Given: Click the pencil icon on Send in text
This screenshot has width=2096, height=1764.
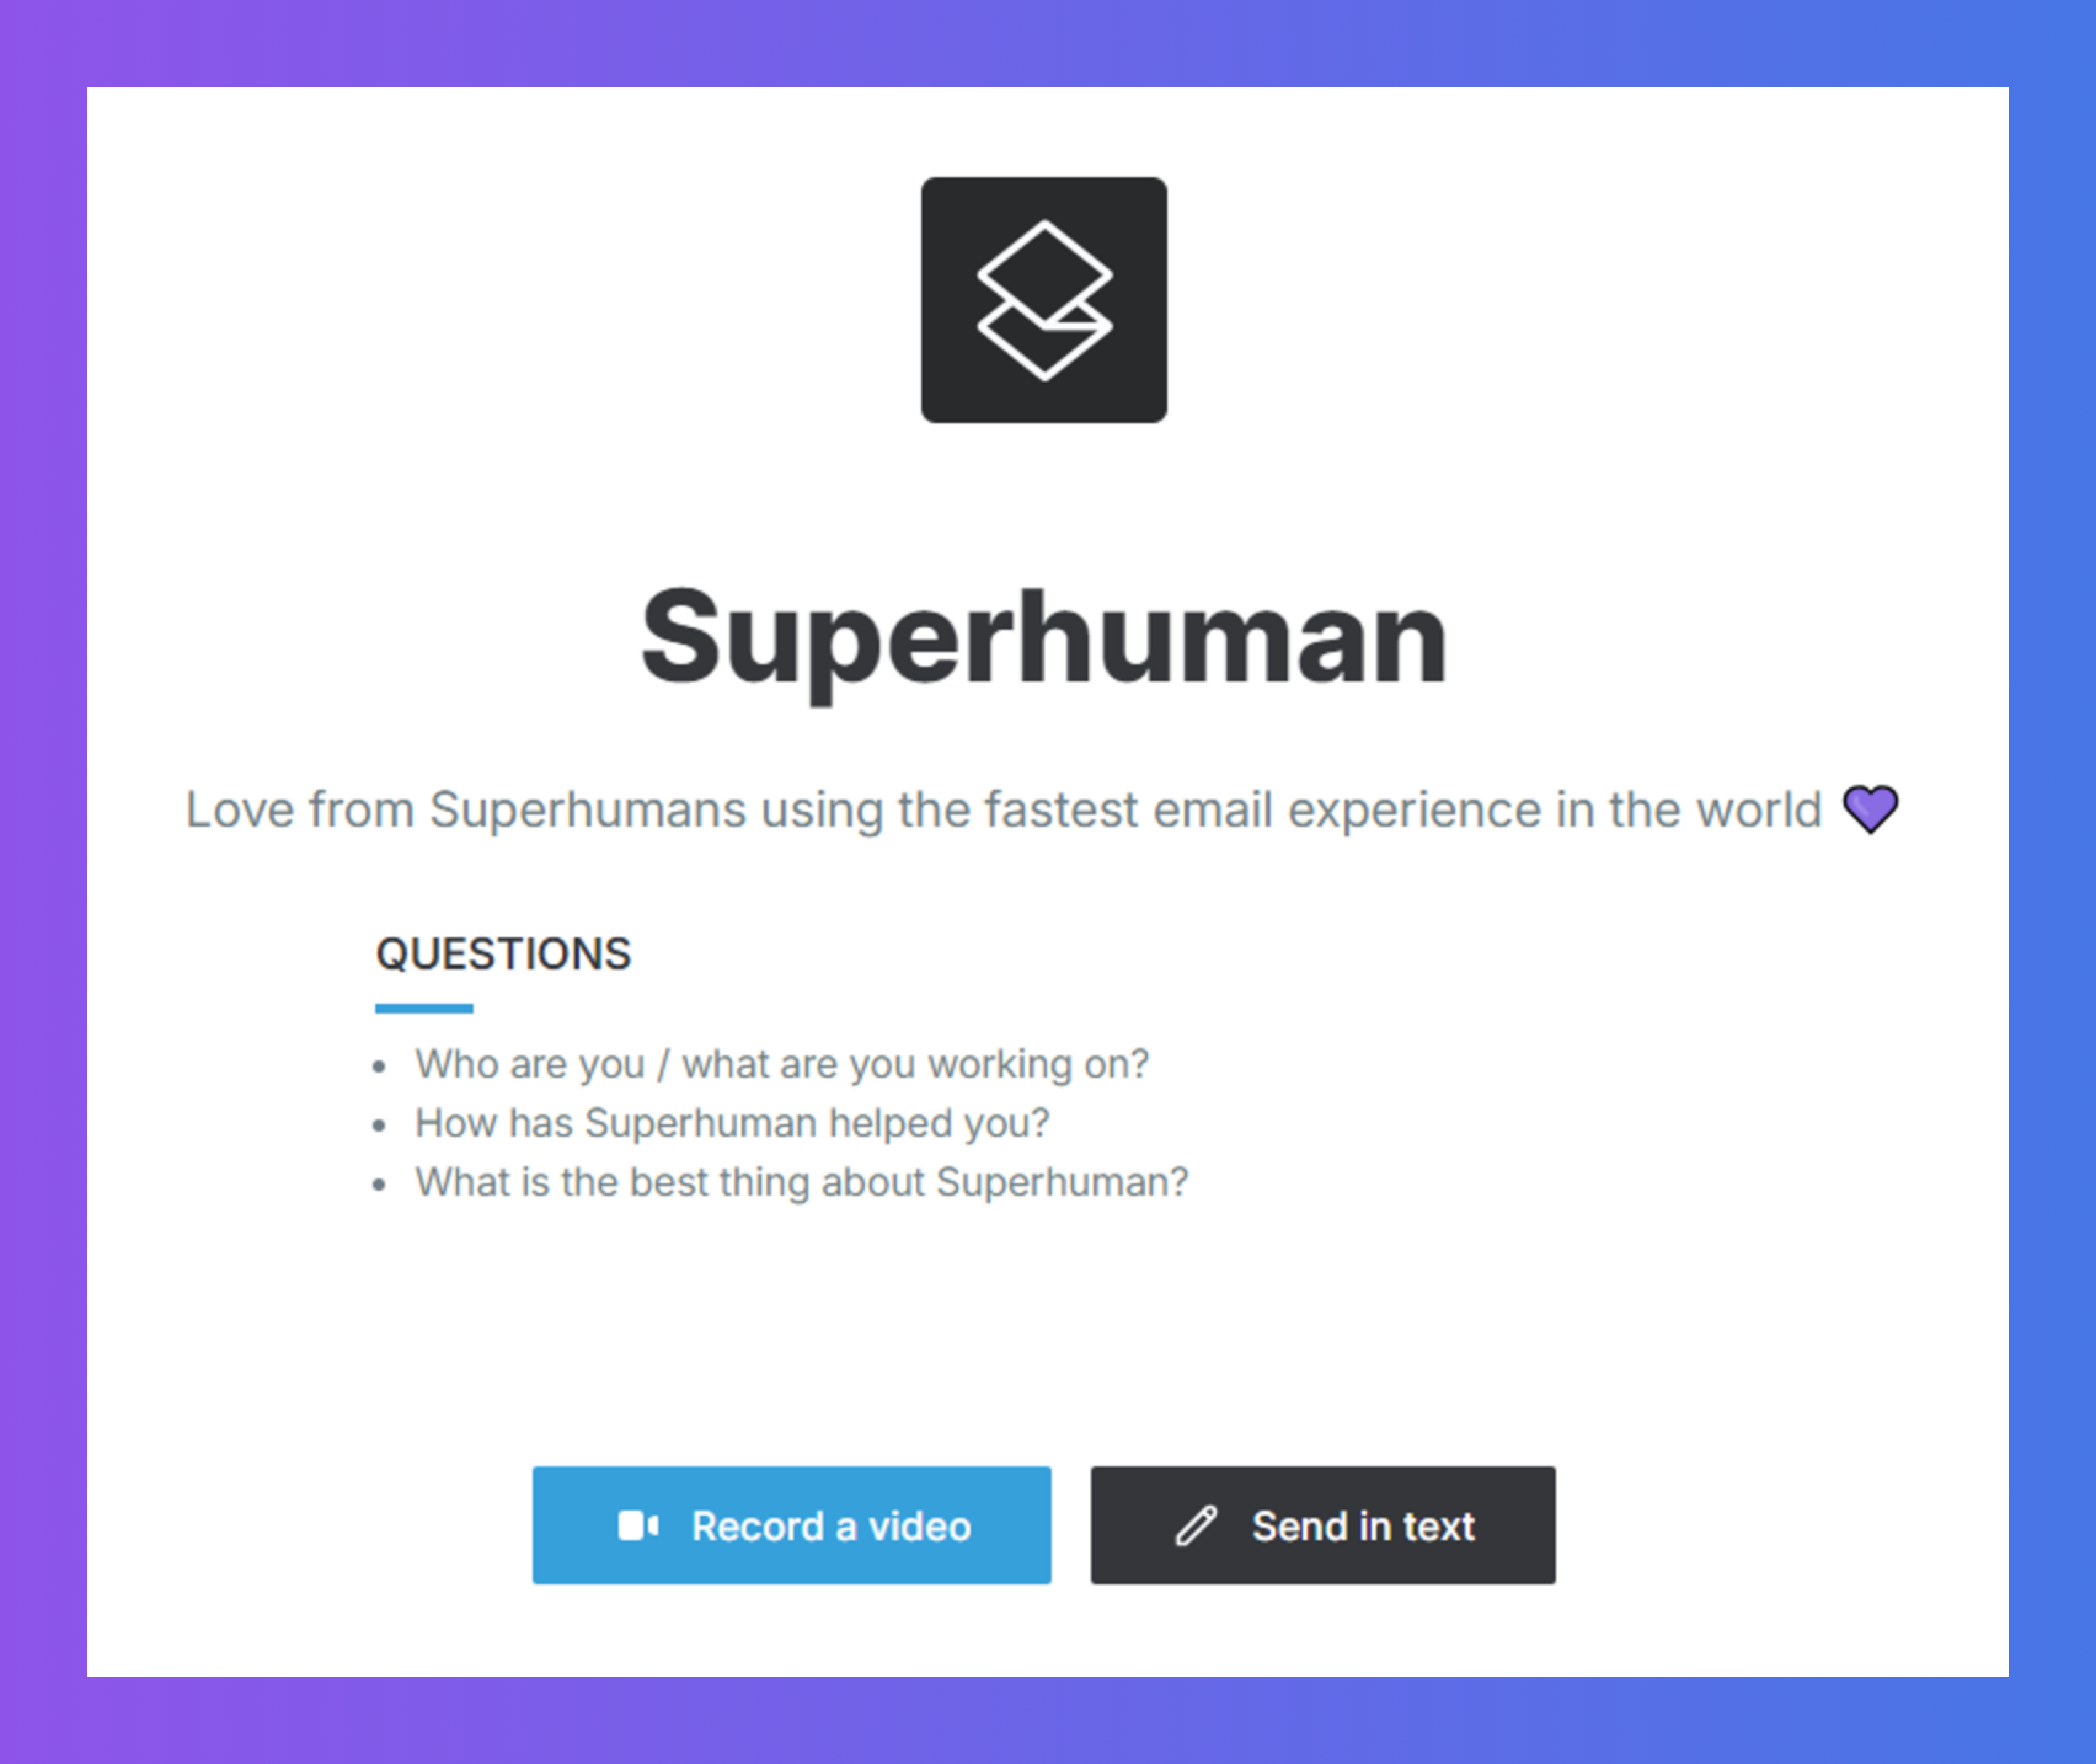Looking at the screenshot, I should (x=1196, y=1526).
